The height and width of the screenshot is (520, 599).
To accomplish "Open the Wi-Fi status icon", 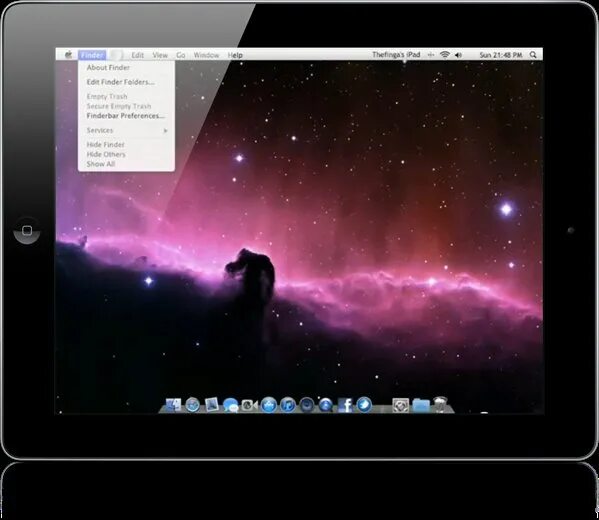I will (x=445, y=55).
